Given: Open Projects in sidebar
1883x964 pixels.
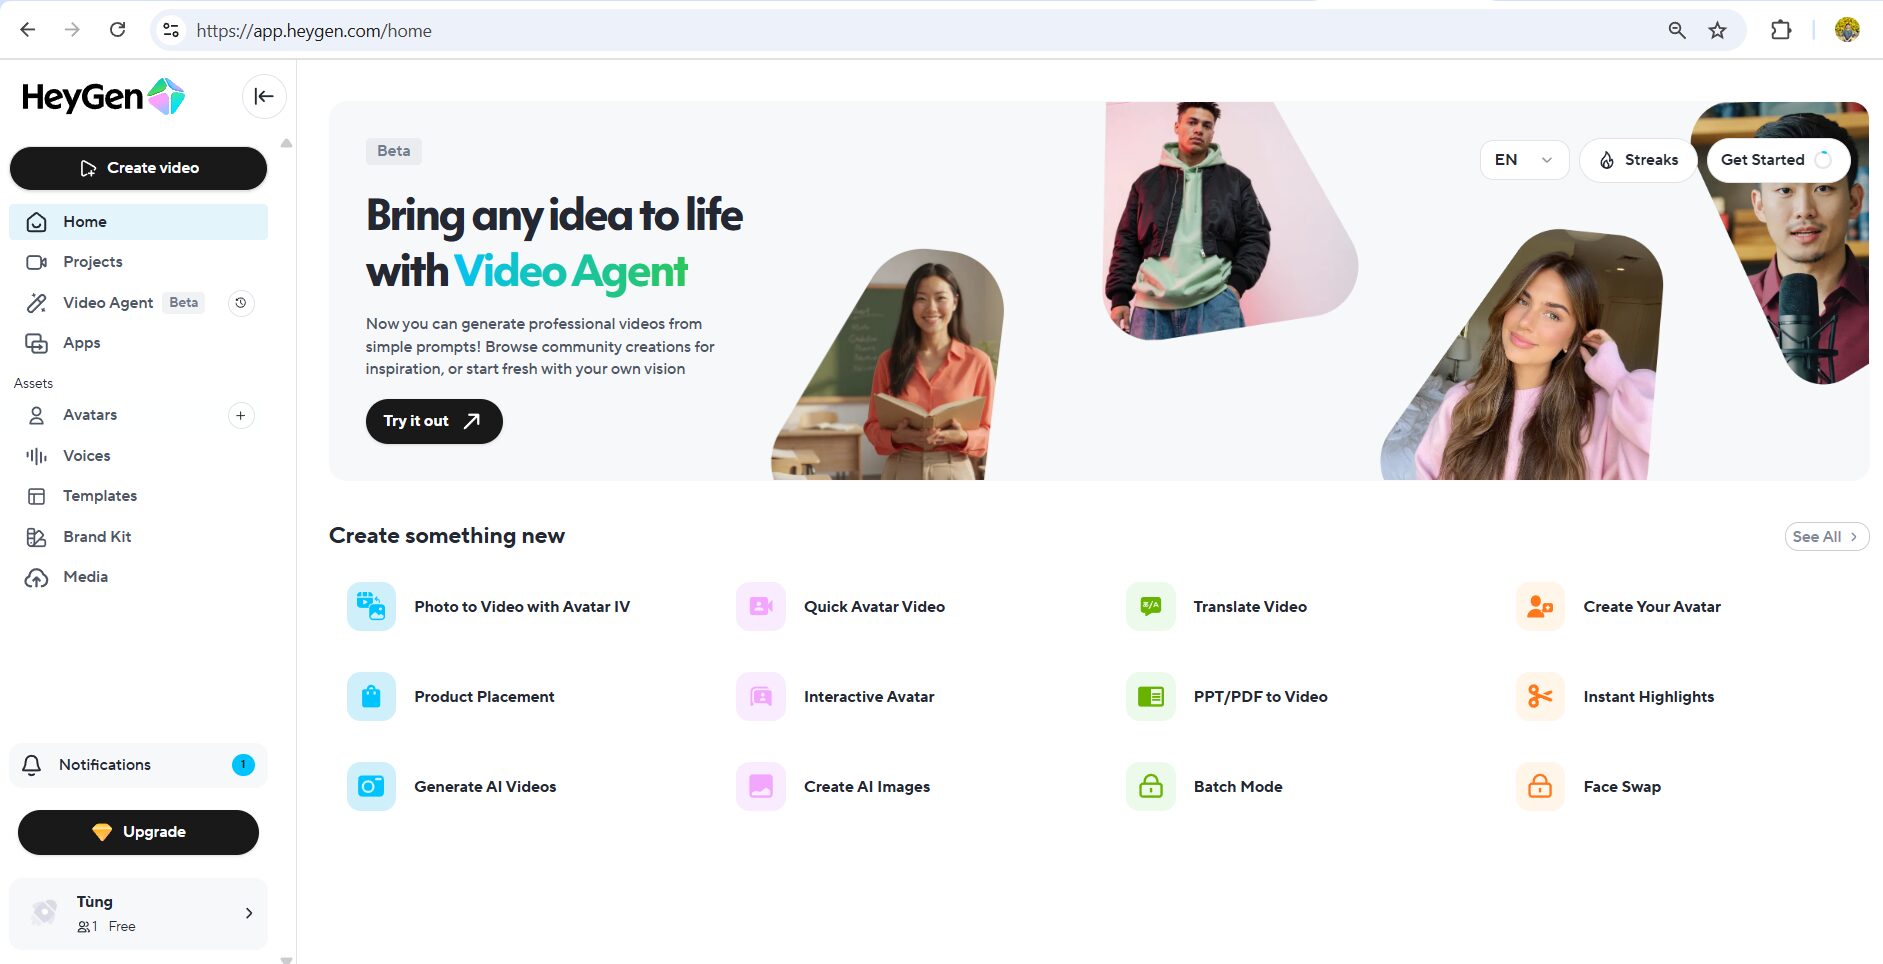Looking at the screenshot, I should pos(138,262).
